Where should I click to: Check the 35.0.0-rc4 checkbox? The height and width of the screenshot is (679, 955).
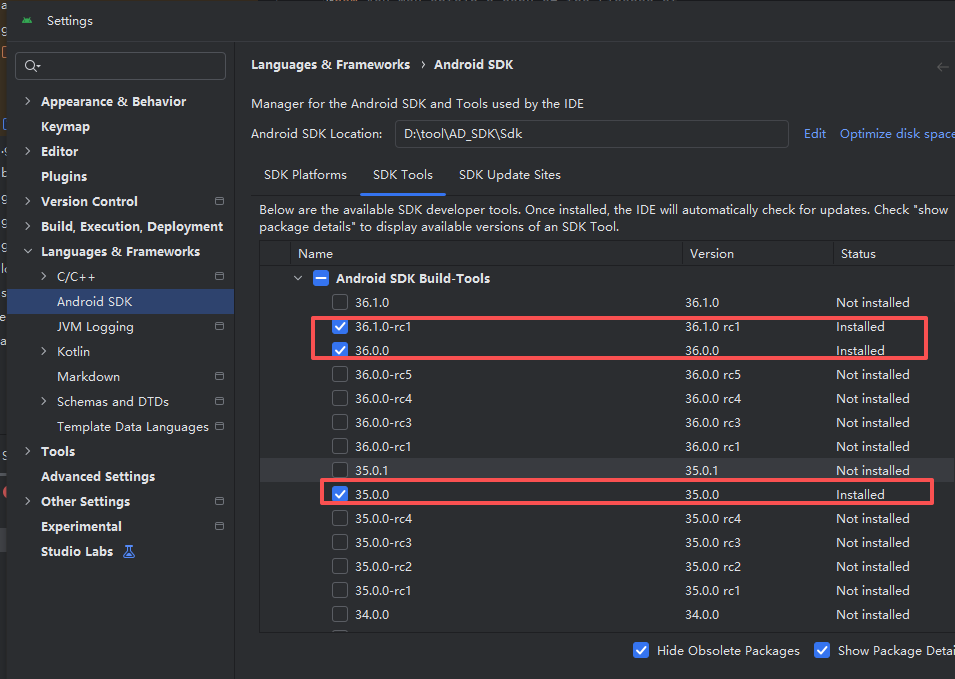pos(340,518)
